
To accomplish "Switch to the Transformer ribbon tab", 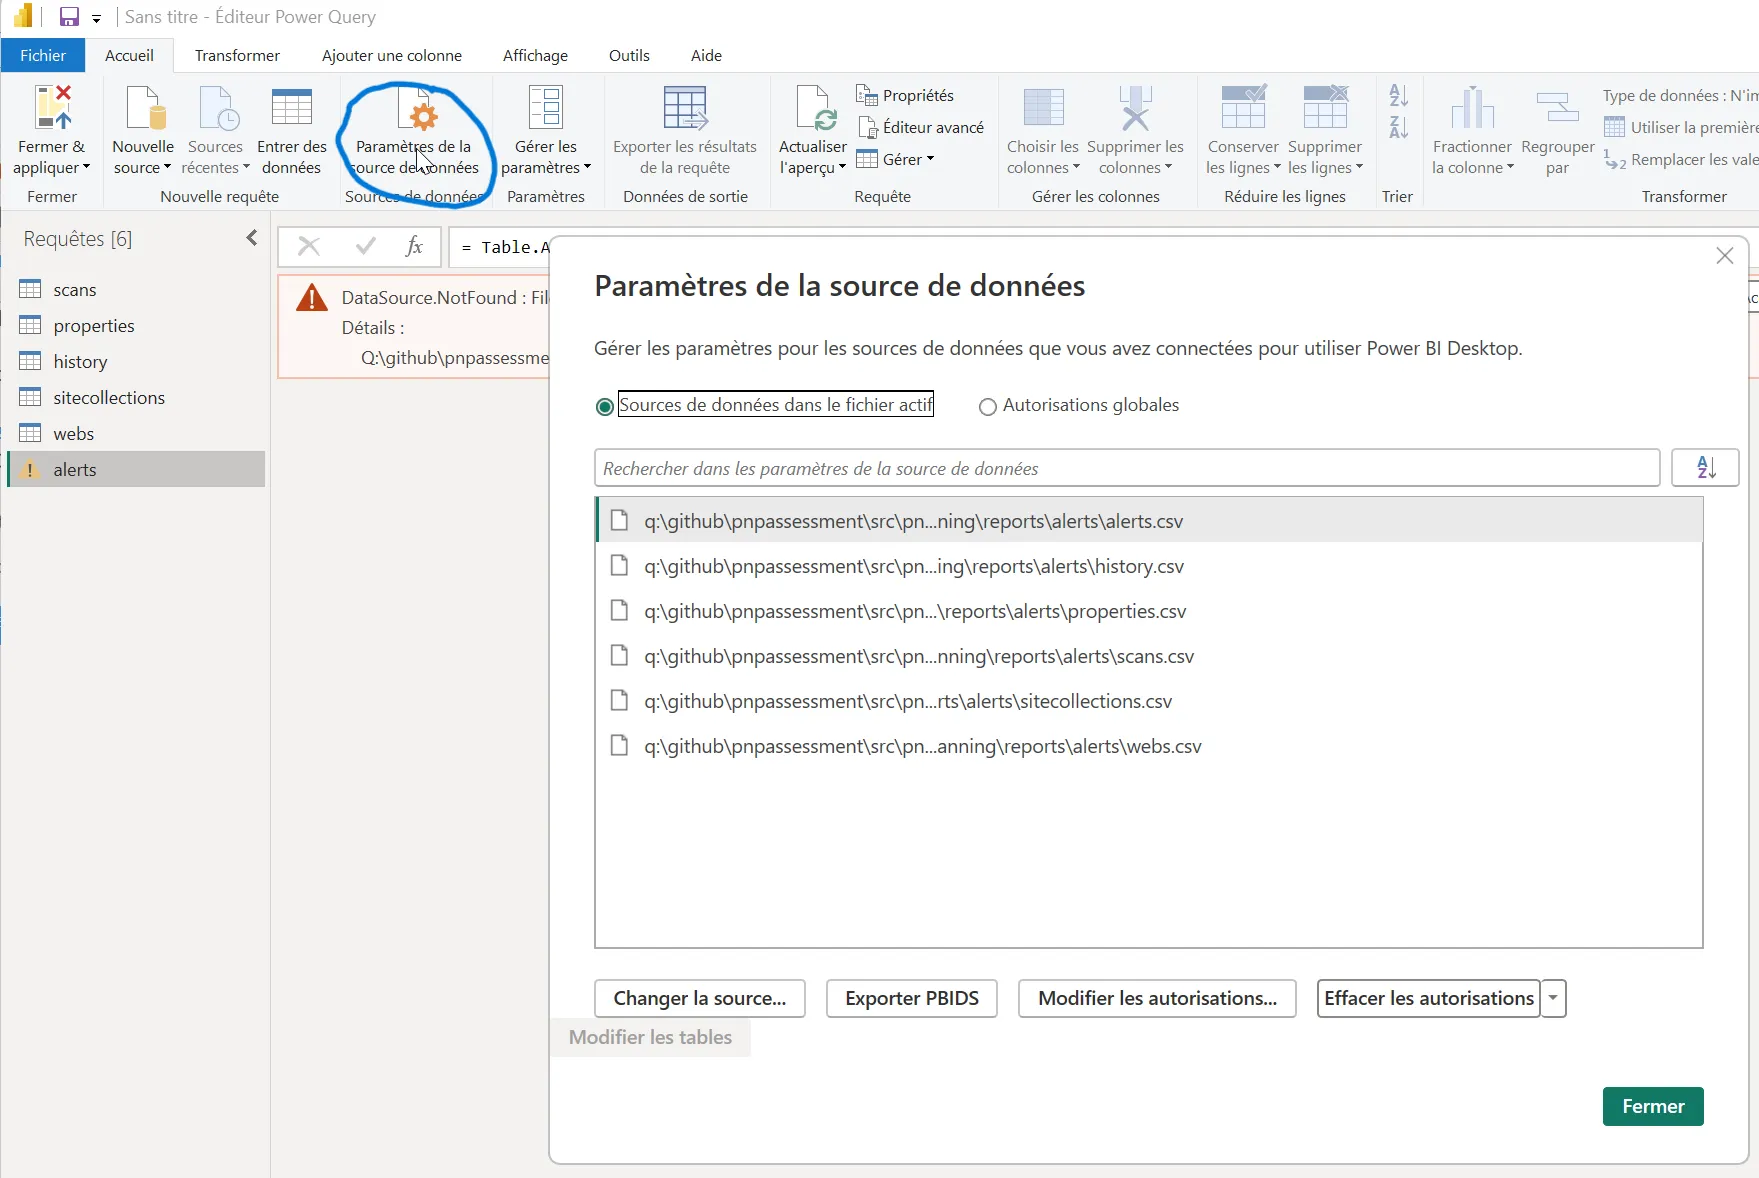I will [x=237, y=55].
